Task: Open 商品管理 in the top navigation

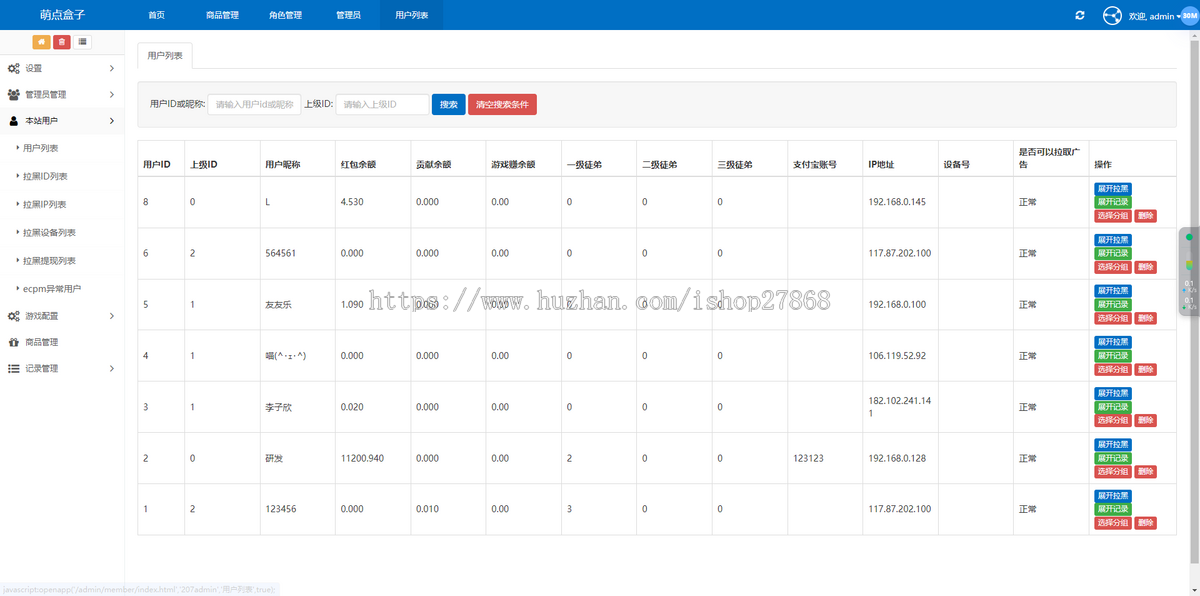Action: tap(222, 15)
